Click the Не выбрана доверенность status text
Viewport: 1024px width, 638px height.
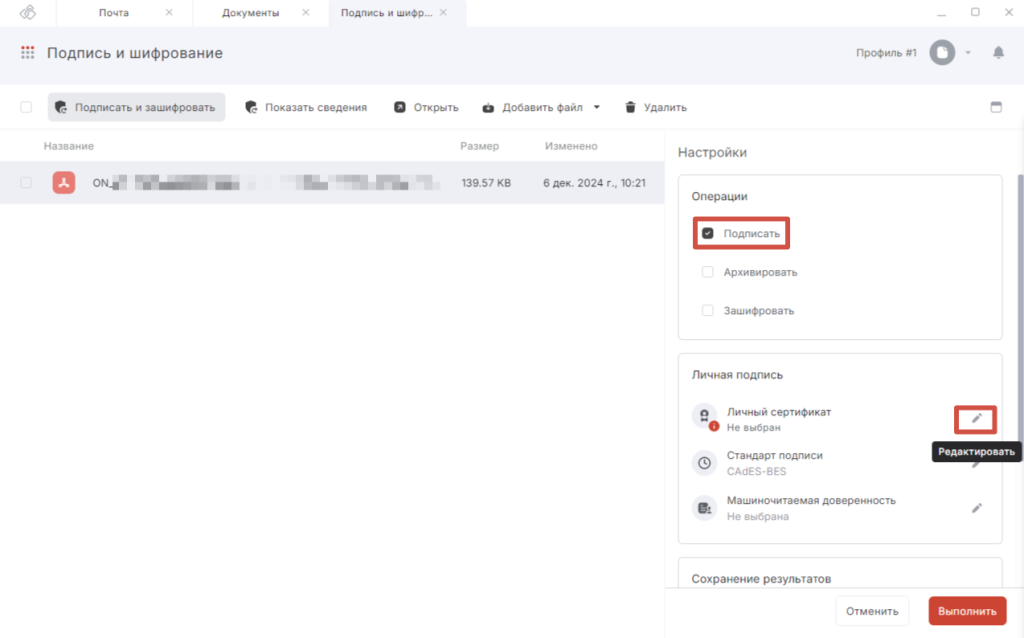click(x=758, y=516)
